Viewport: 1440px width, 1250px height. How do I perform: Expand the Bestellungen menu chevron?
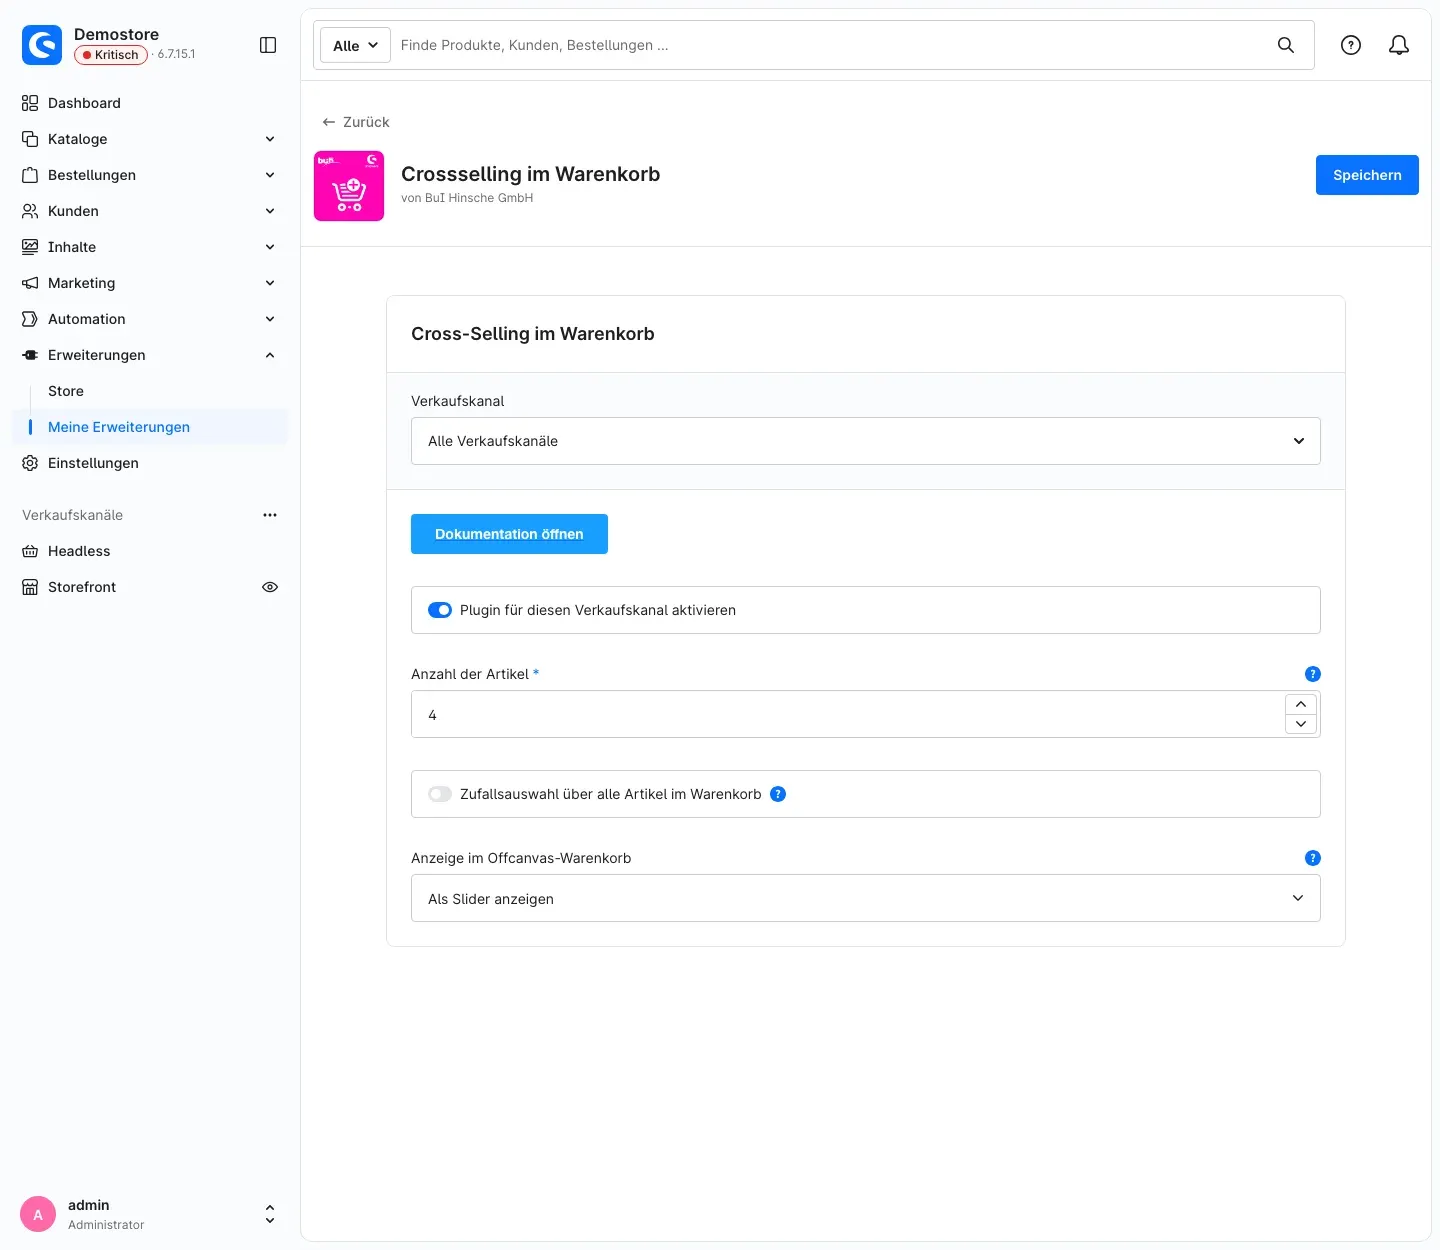(x=270, y=175)
